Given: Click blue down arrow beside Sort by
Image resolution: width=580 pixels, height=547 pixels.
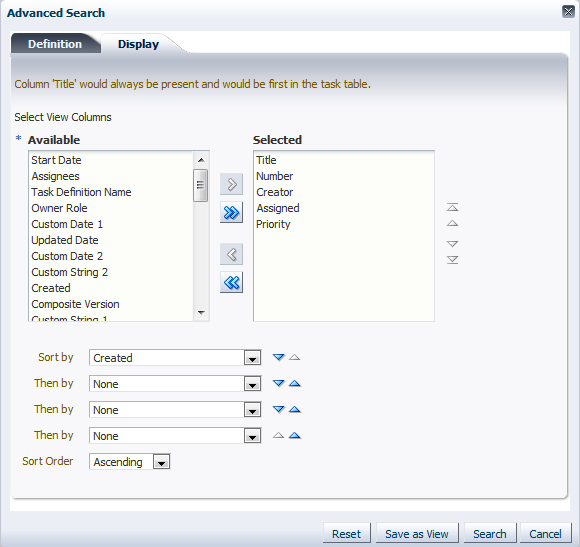Looking at the screenshot, I should (x=279, y=357).
